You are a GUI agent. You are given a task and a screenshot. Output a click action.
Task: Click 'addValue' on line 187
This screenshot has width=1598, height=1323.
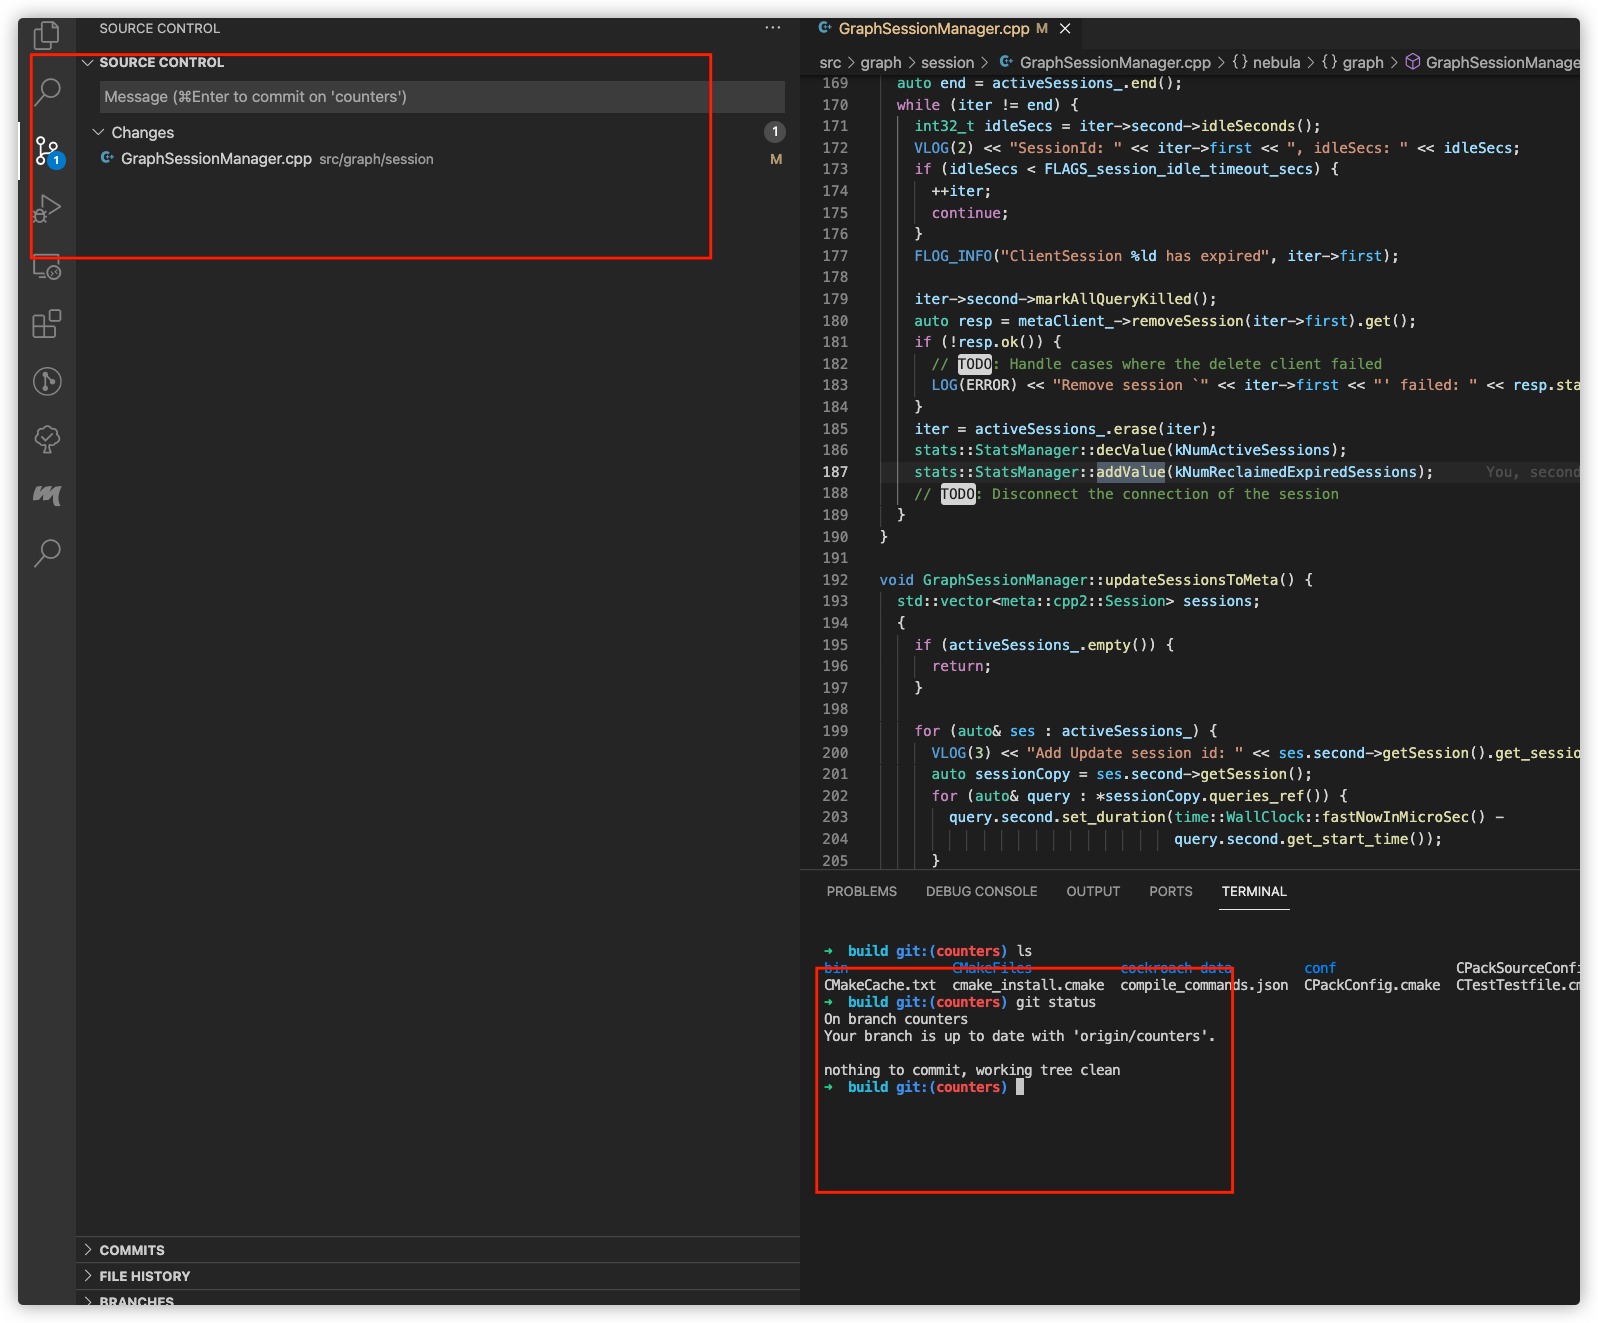click(x=1131, y=472)
